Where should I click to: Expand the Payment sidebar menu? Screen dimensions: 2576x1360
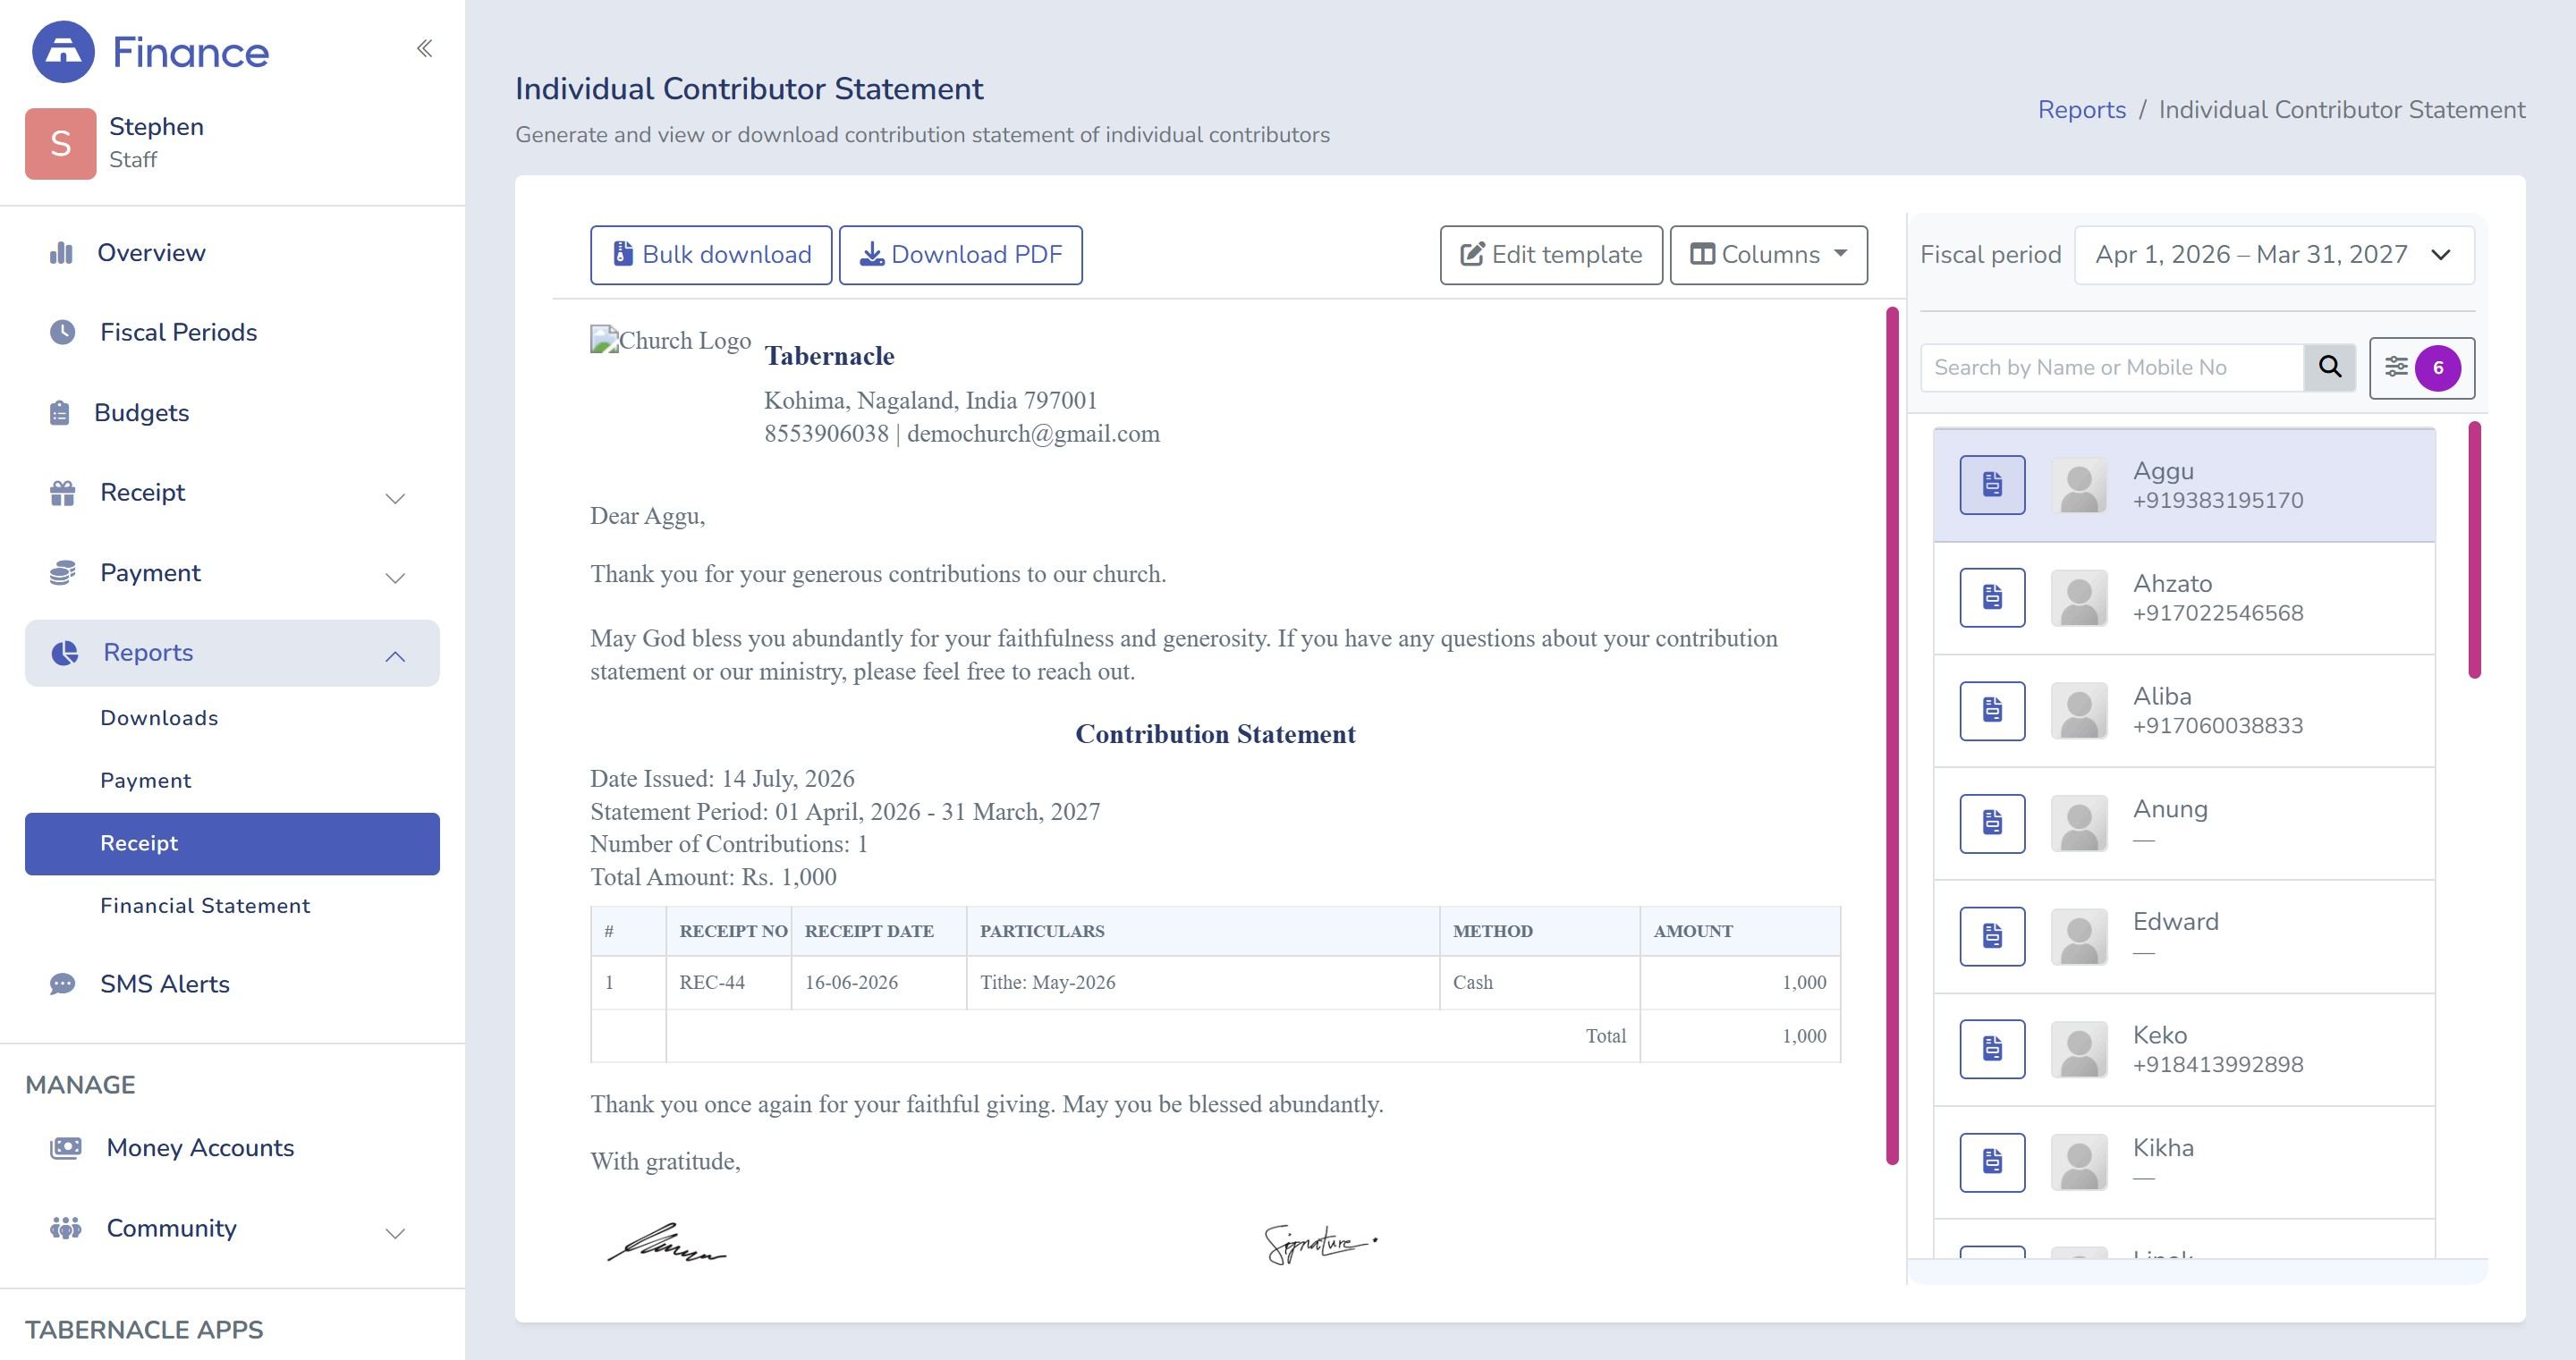(x=232, y=572)
